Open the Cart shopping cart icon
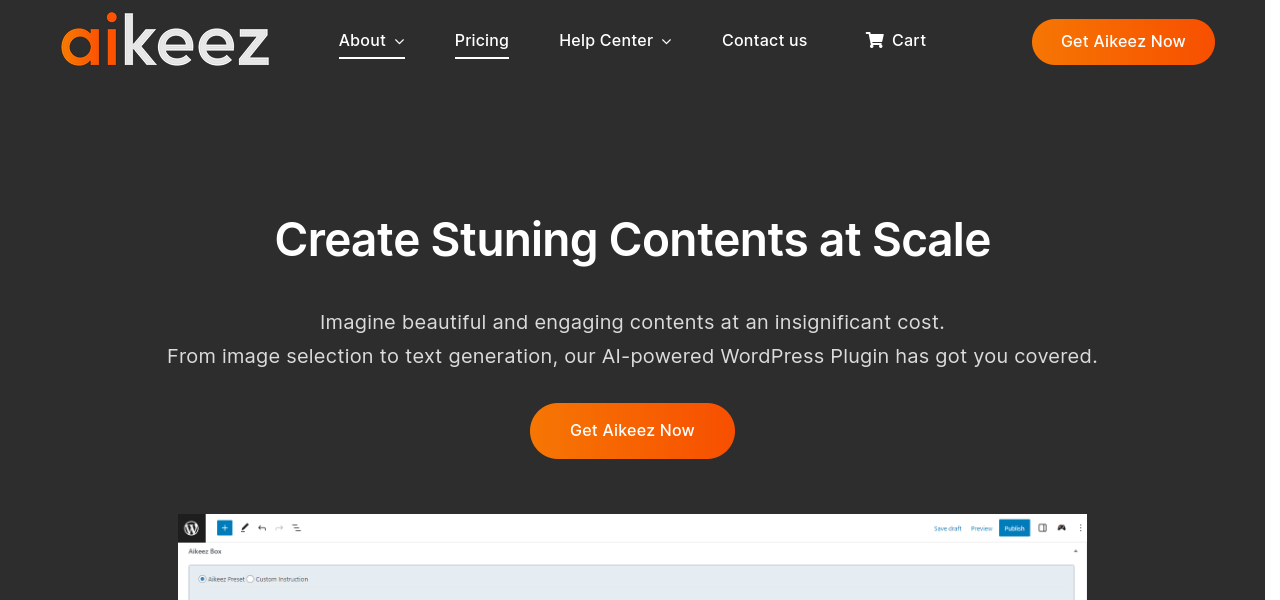The image size is (1280, 600). point(875,40)
